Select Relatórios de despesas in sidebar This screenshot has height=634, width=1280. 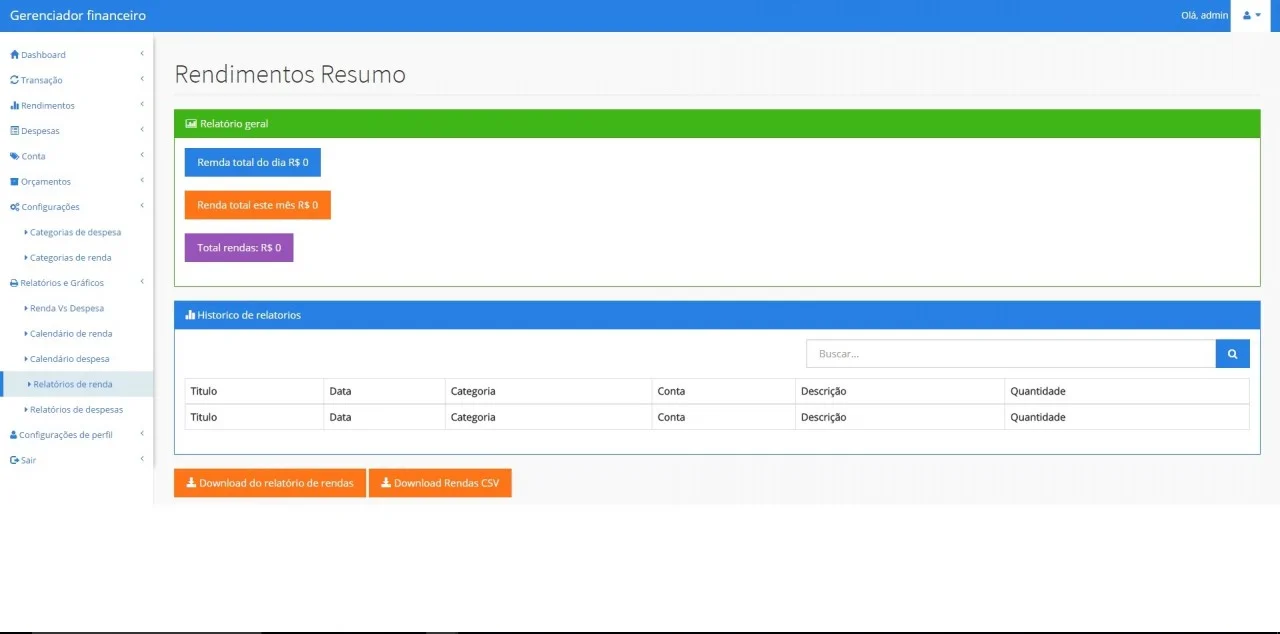tap(76, 410)
